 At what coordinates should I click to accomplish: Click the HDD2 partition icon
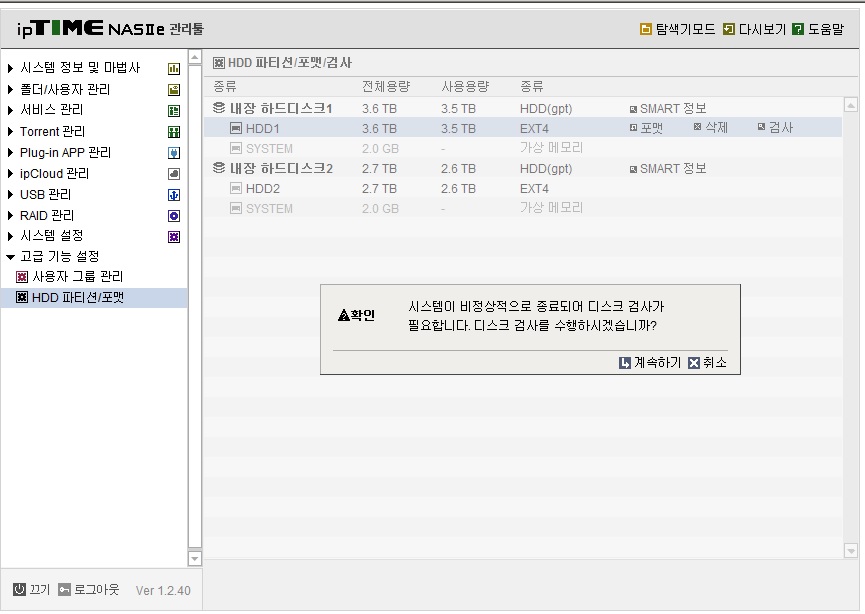pos(236,188)
